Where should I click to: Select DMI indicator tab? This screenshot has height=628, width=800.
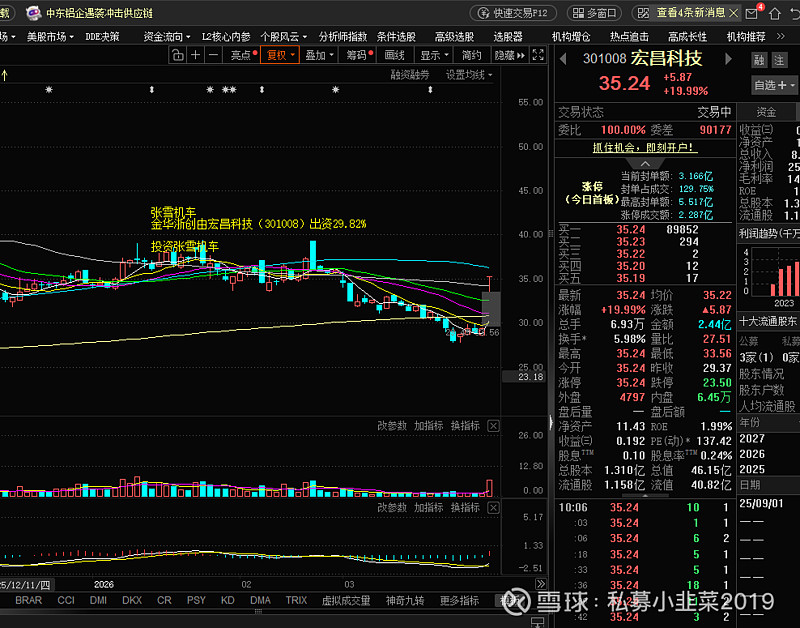pos(98,600)
